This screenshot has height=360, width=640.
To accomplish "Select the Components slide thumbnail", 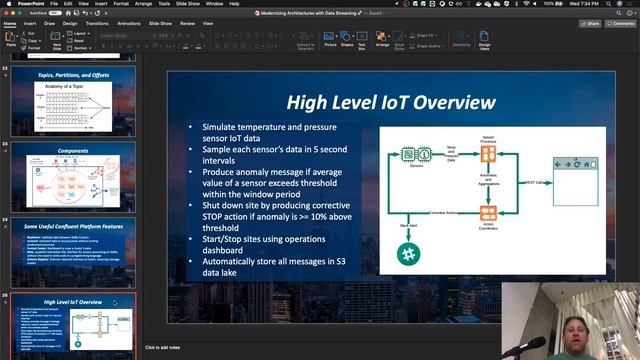I will [x=73, y=177].
